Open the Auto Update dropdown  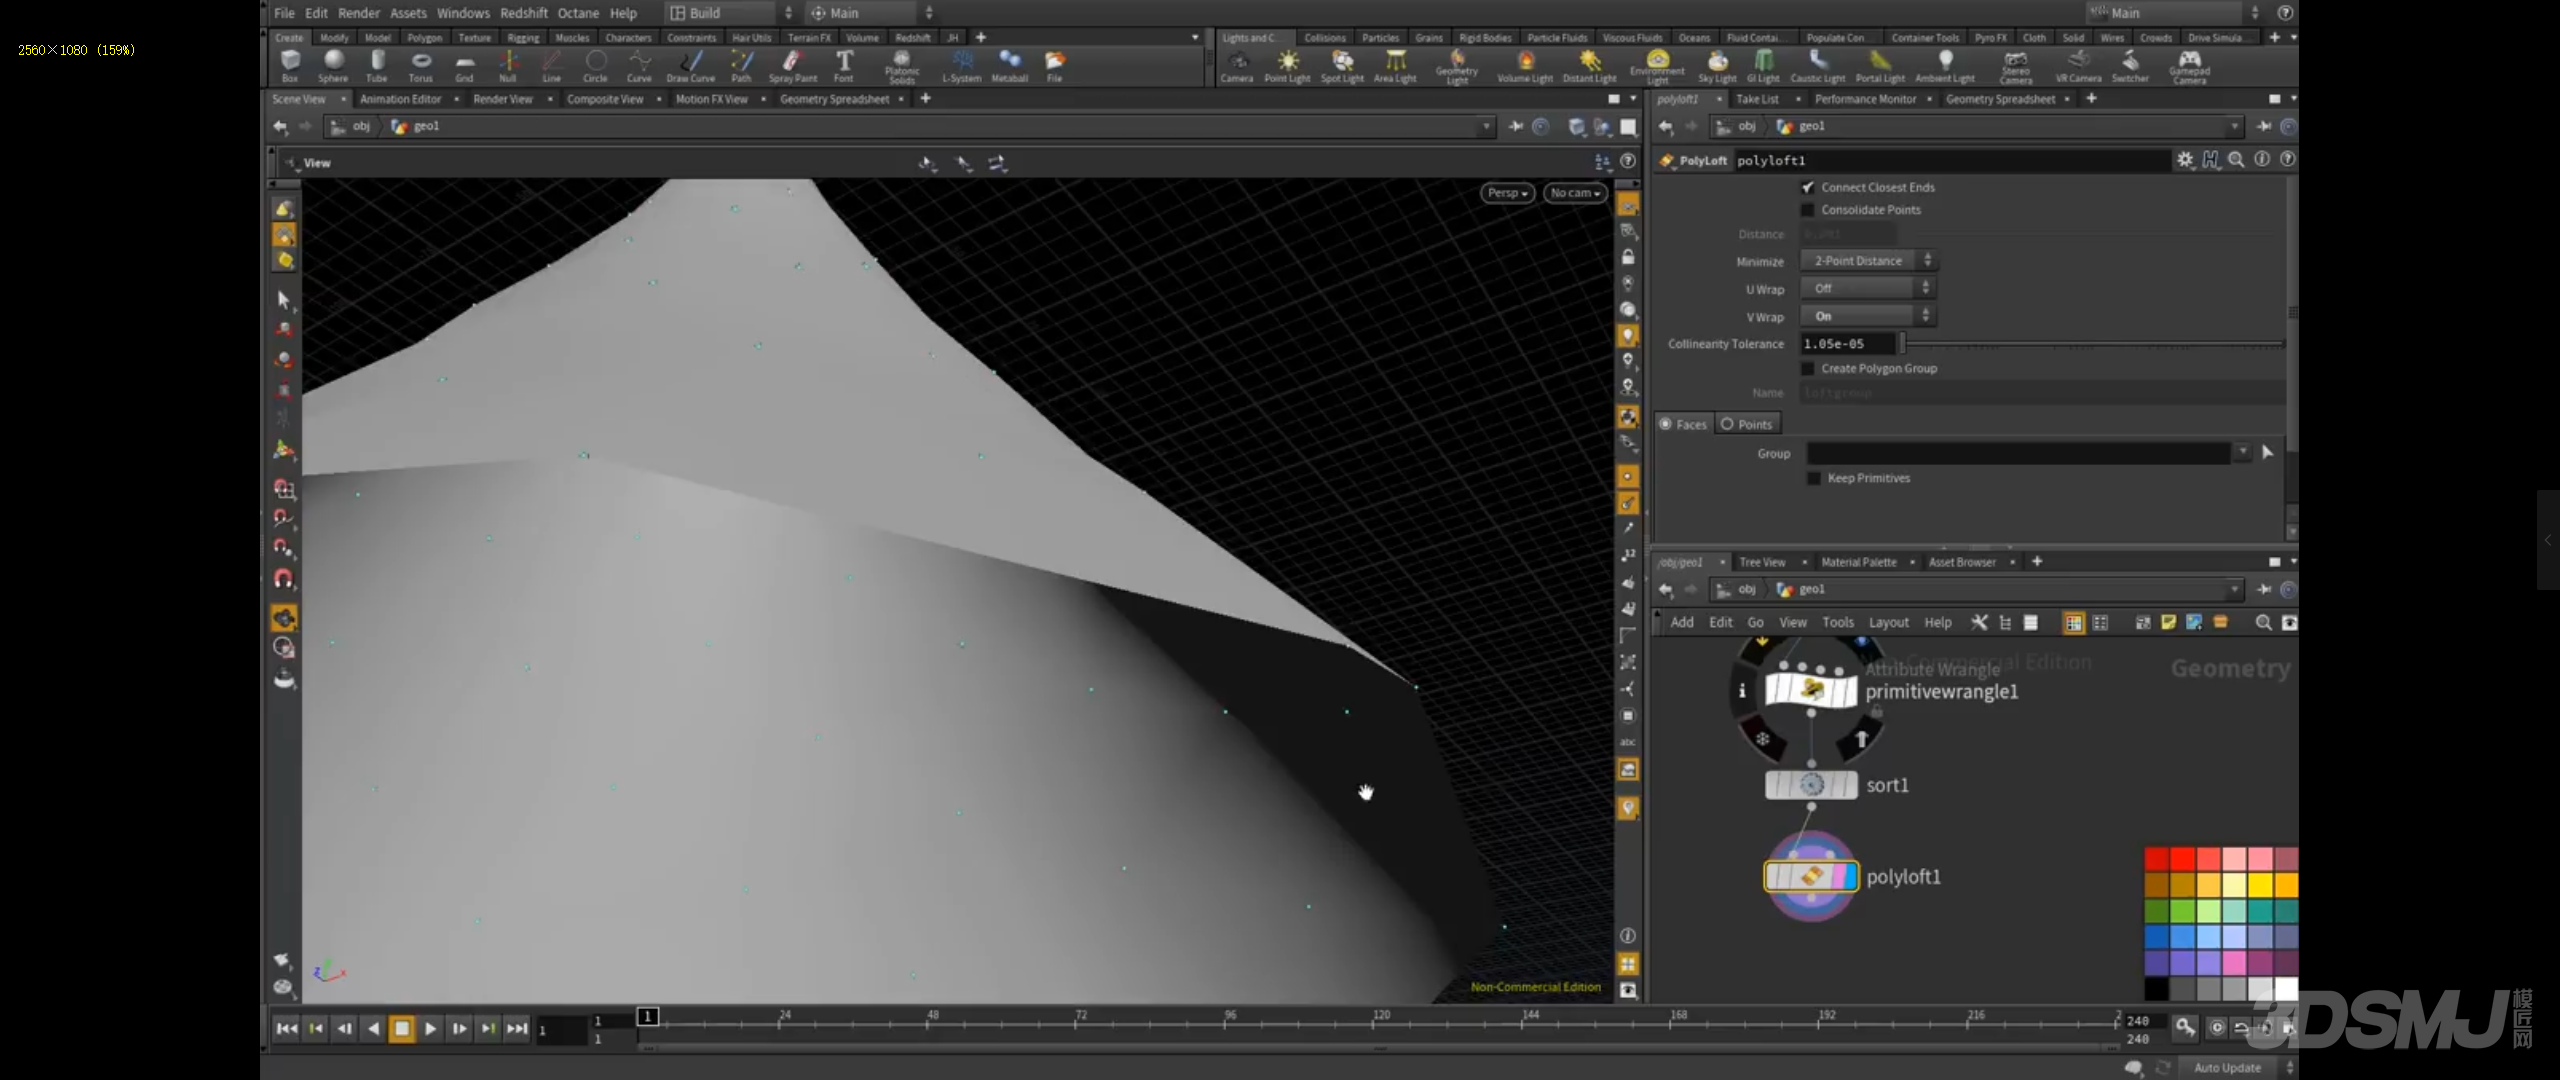click(2236, 1067)
